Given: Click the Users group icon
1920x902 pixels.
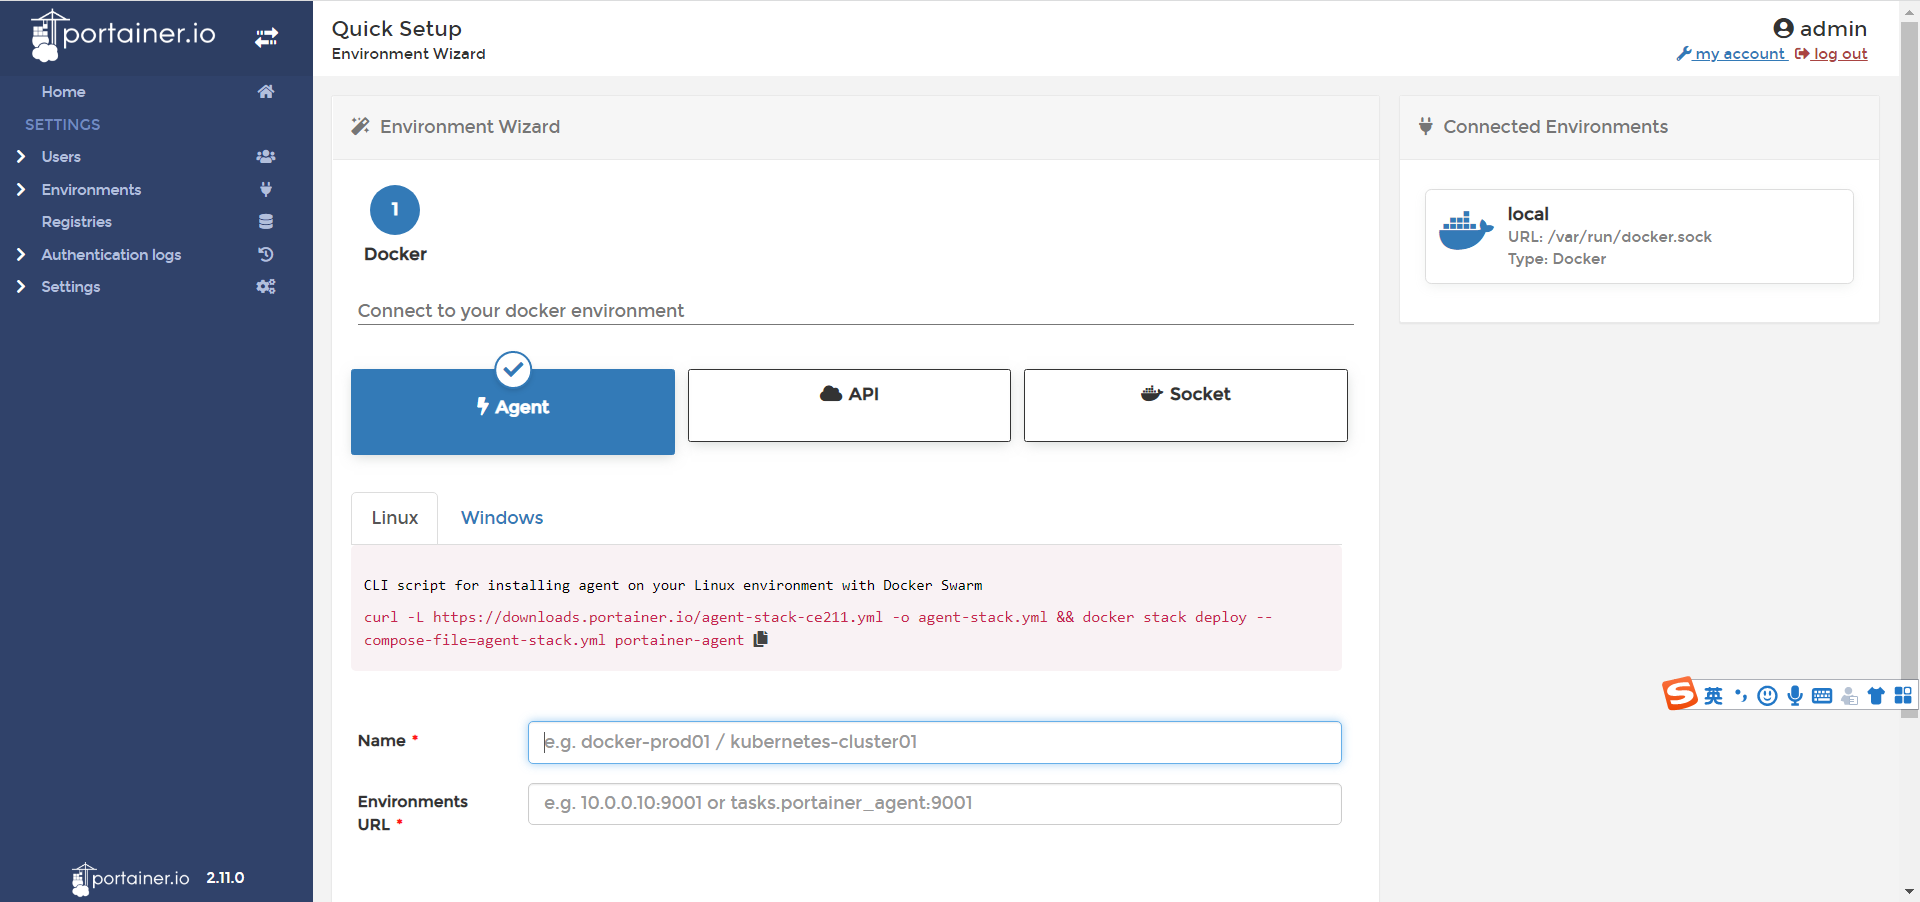Looking at the screenshot, I should pyautogui.click(x=266, y=157).
